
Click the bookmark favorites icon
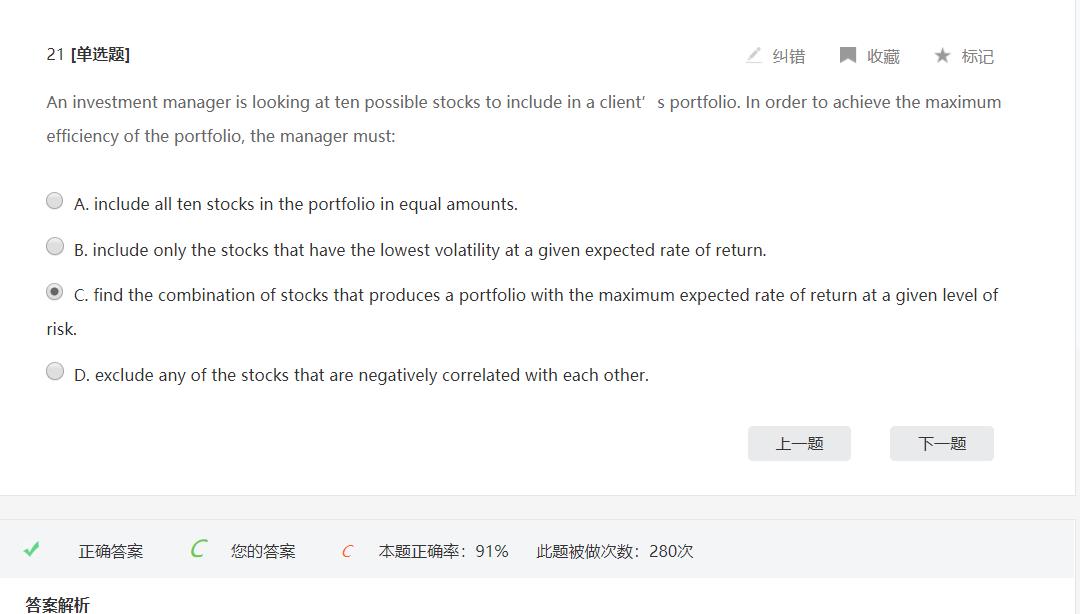pyautogui.click(x=848, y=55)
